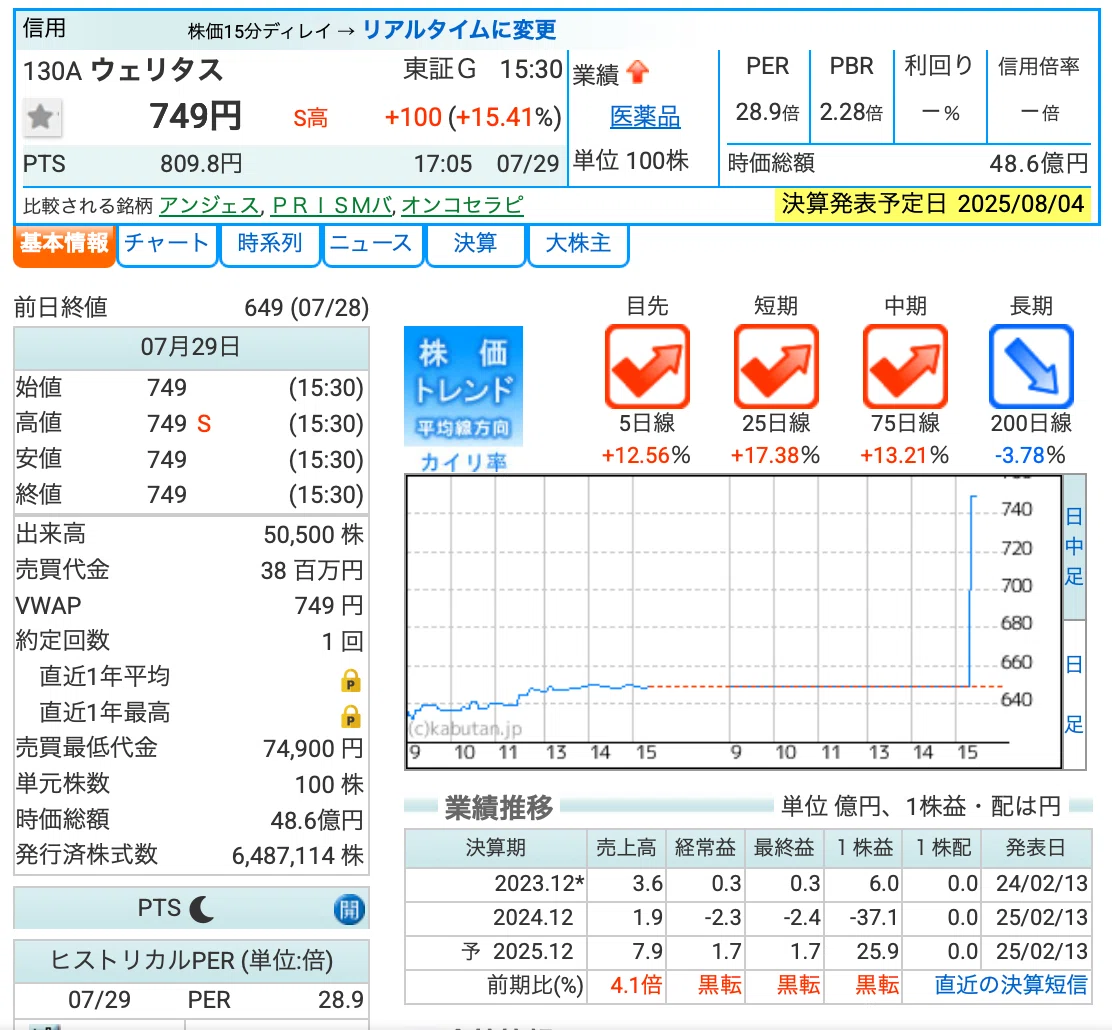Screen dimensions: 1112x1030
Task: Click the 高値 749 S row
Action: point(190,423)
